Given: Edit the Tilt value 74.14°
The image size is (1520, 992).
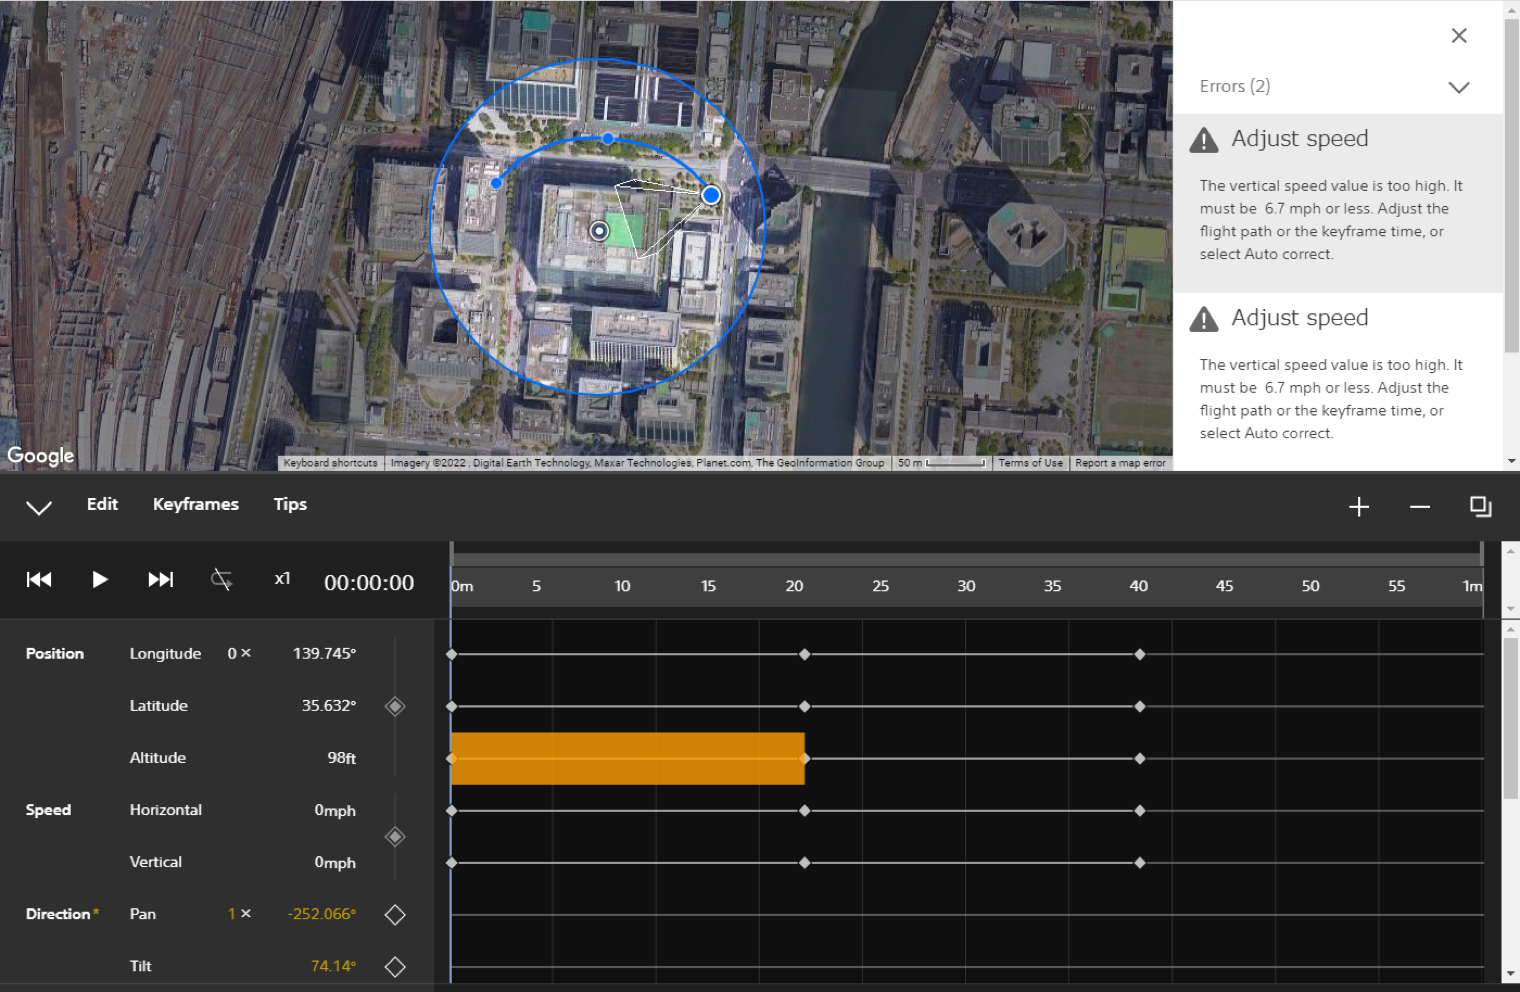Looking at the screenshot, I should pos(333,966).
